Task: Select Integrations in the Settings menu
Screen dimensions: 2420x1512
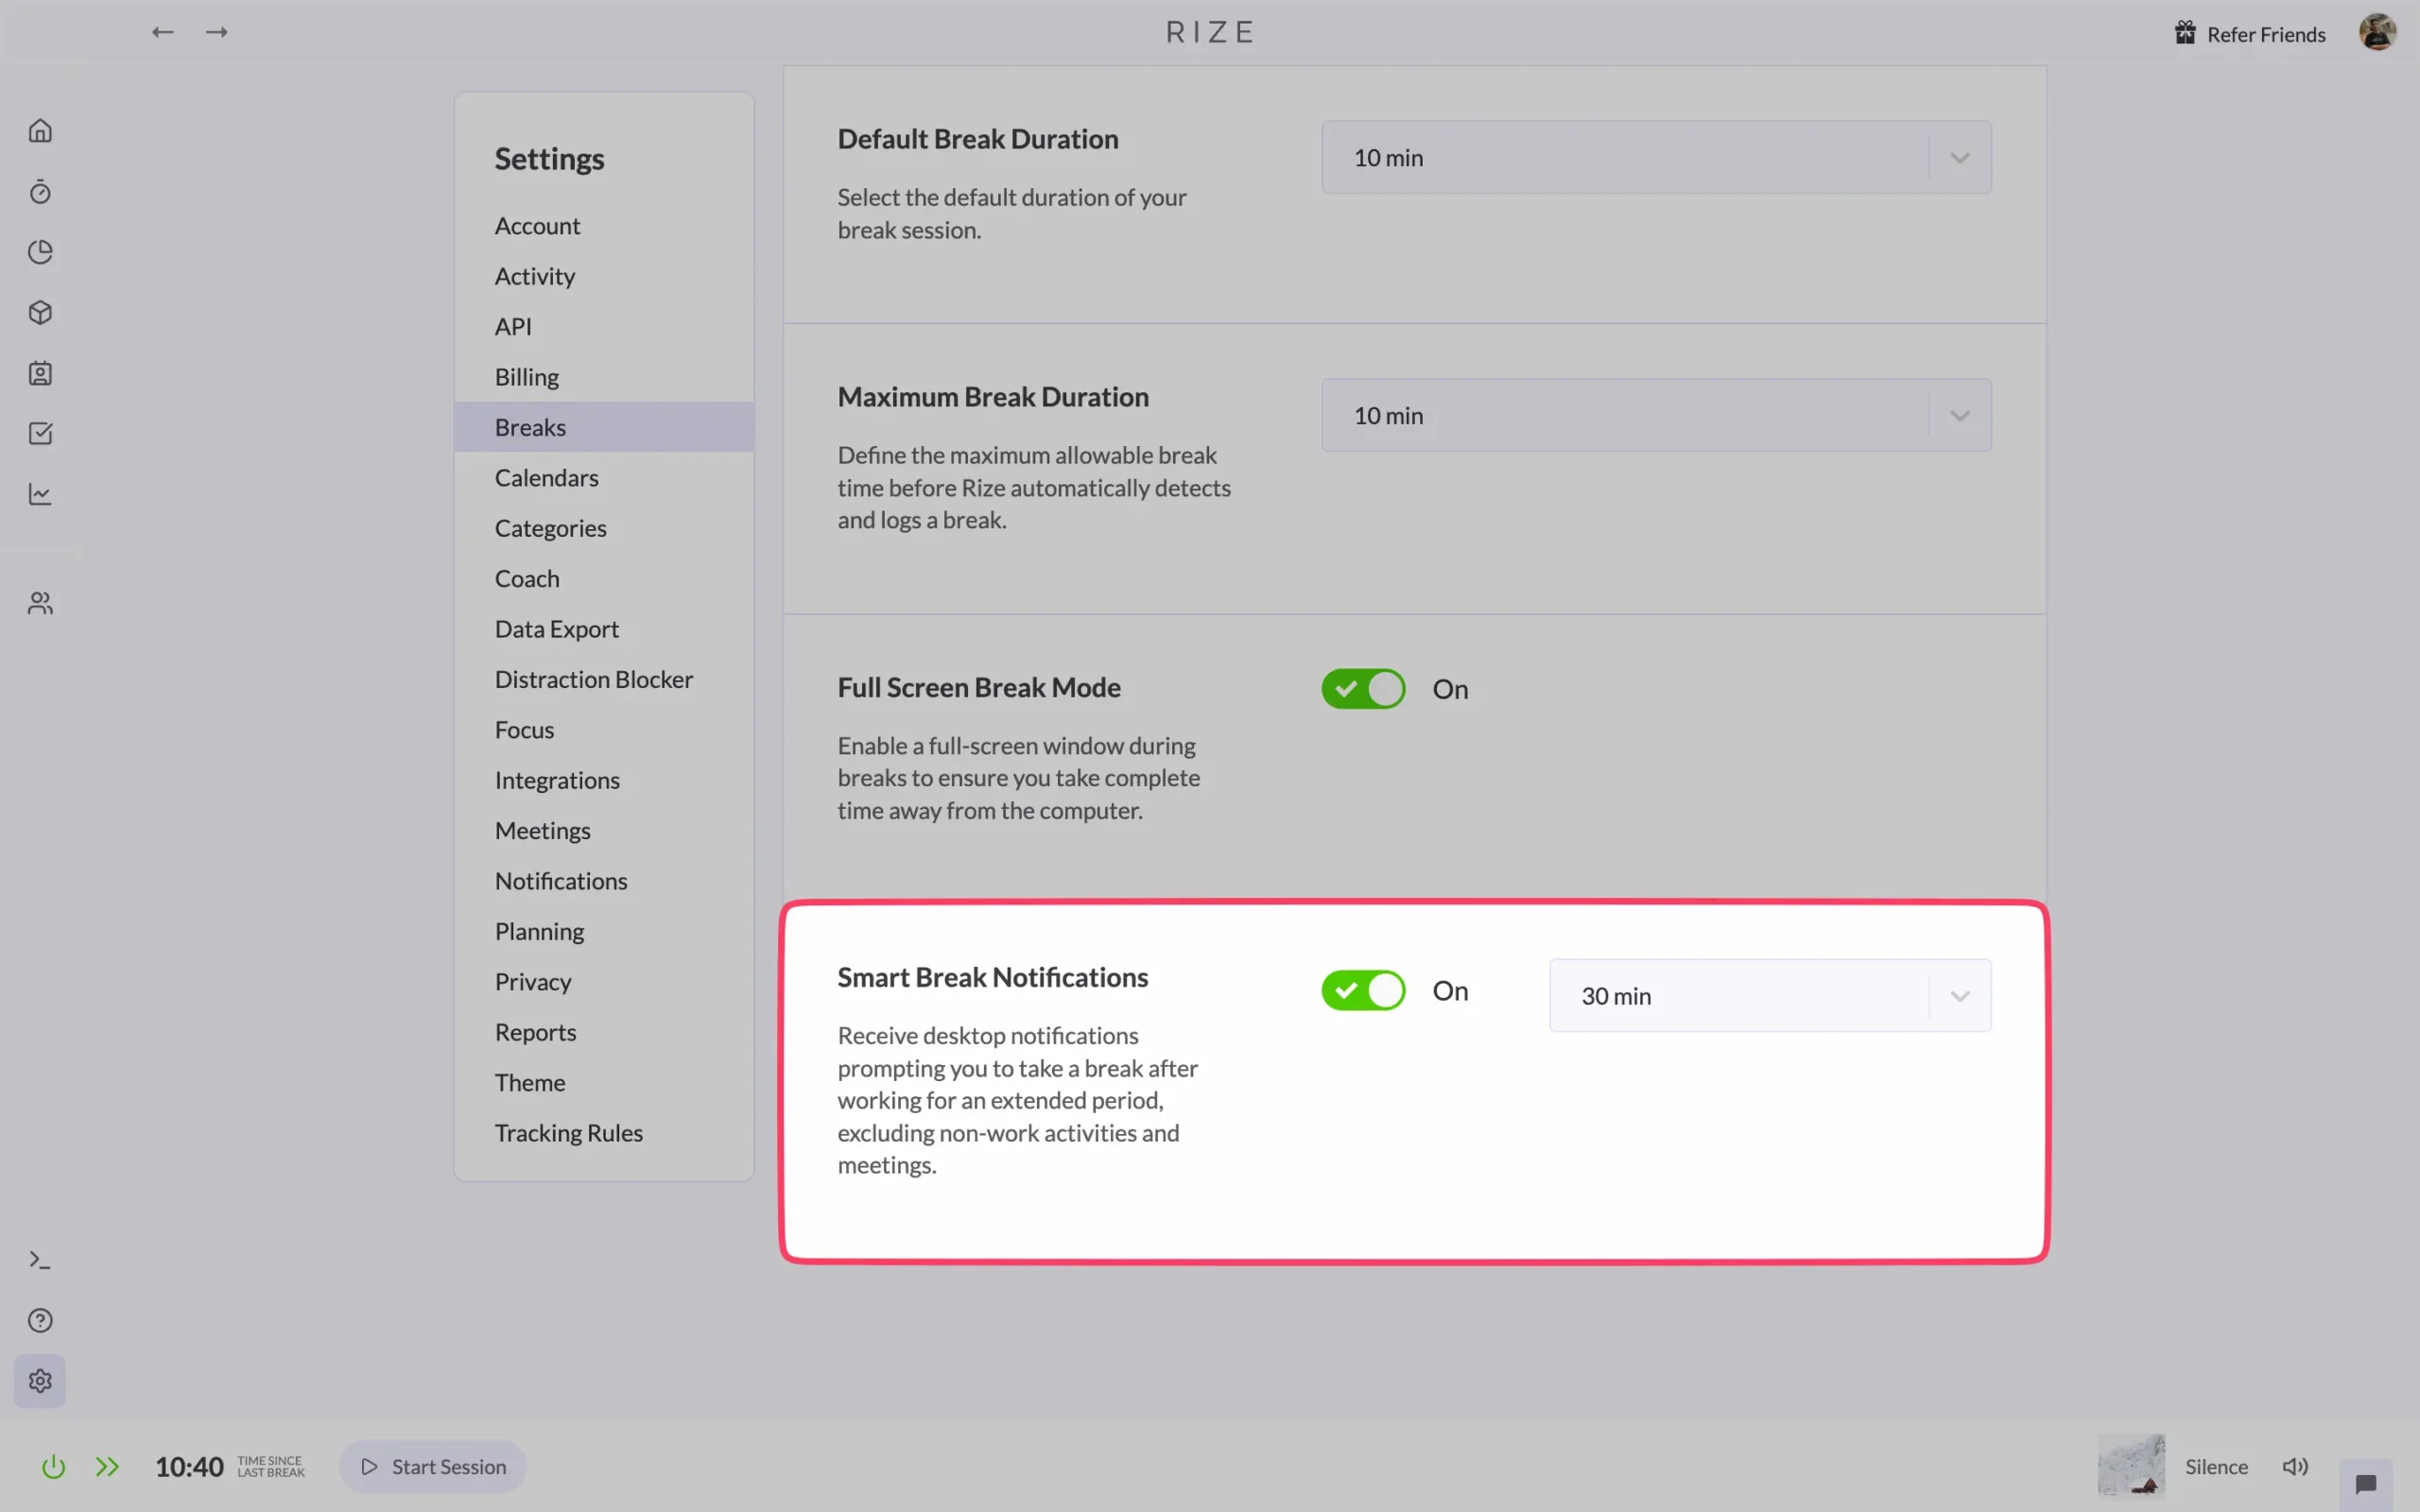Action: click(604, 780)
